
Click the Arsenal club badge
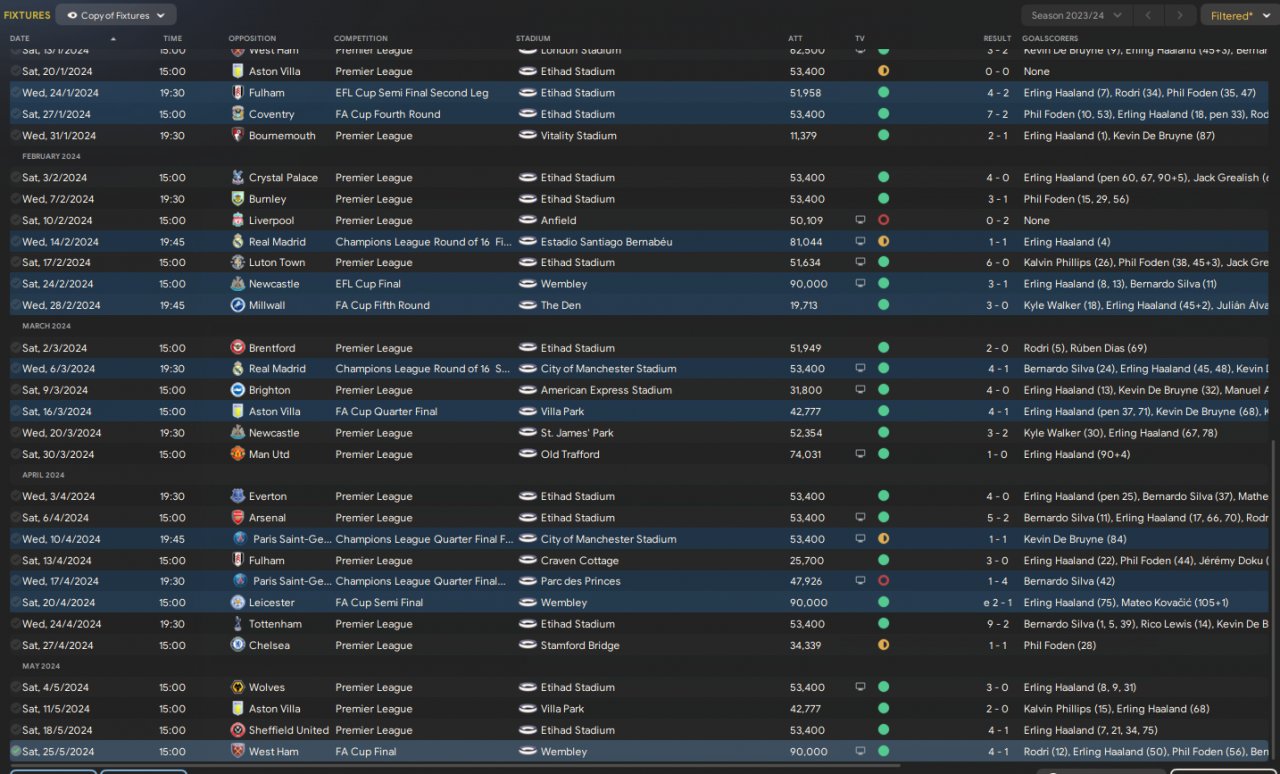pos(237,518)
